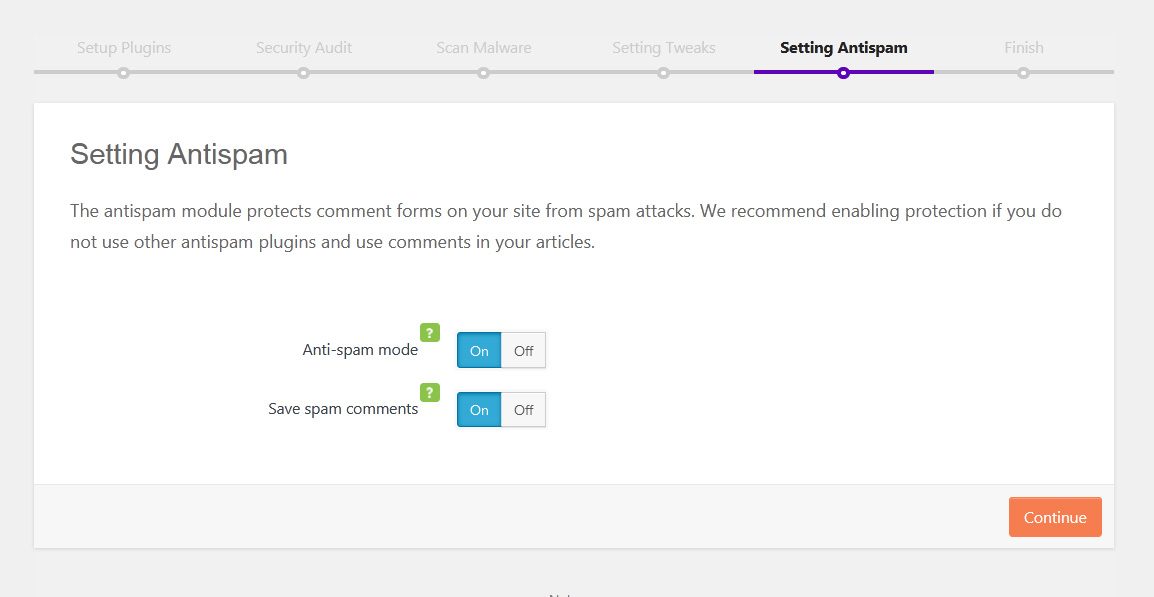Switch to the Setting Tweaks step tab
The height and width of the screenshot is (597, 1154).
(664, 48)
